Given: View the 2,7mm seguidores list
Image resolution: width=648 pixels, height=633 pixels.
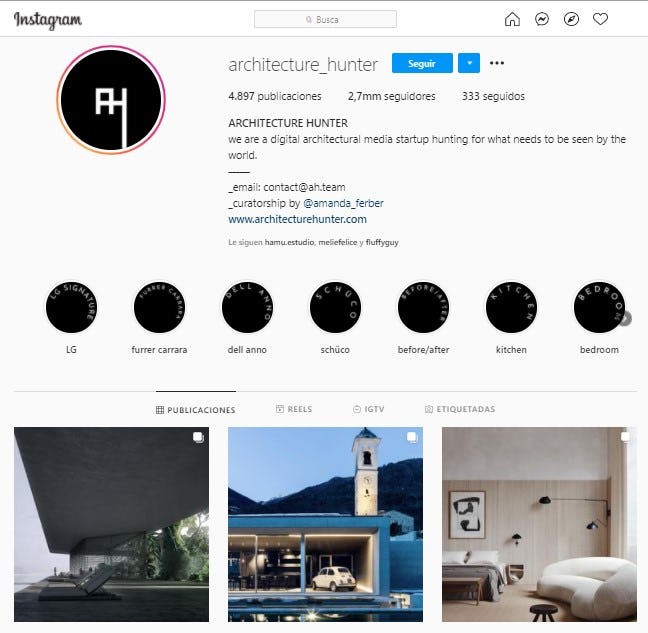Looking at the screenshot, I should point(391,96).
